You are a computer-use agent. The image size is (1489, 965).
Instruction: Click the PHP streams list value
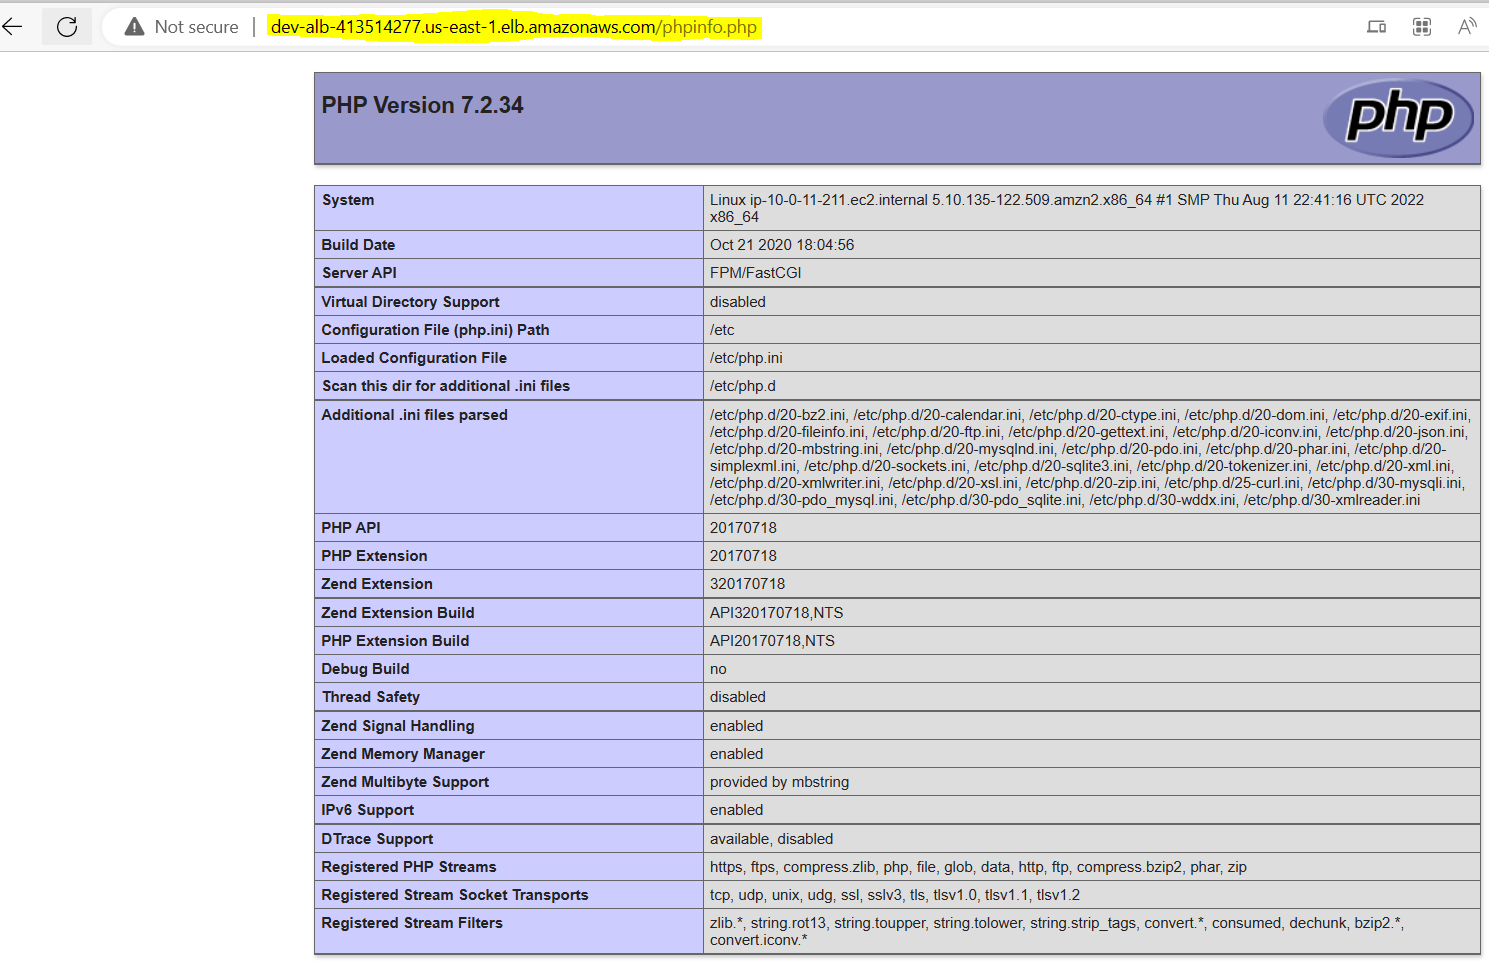[x=978, y=867]
